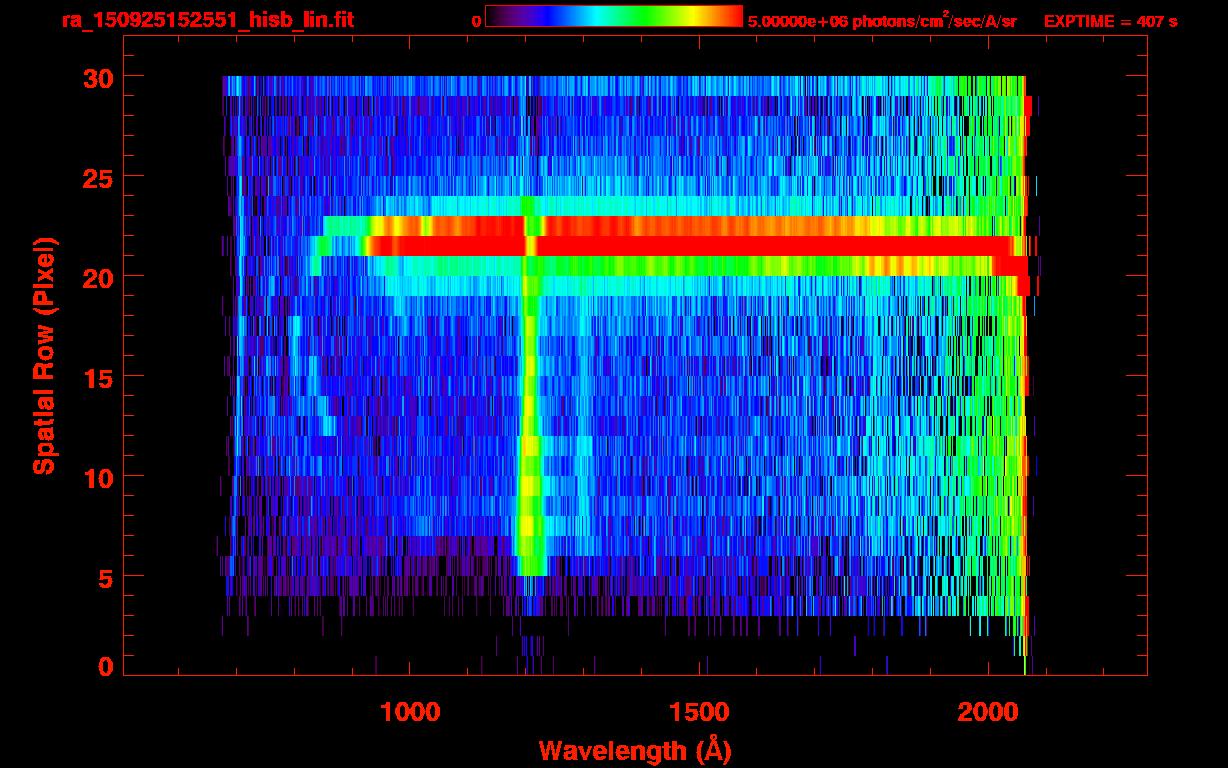Screen dimensions: 1228x768
Task: Click the 1500 wavelength tick label
Action: click(698, 712)
